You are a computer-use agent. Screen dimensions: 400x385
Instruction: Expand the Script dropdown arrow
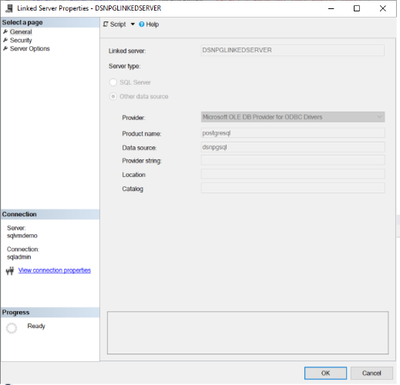tap(132, 24)
